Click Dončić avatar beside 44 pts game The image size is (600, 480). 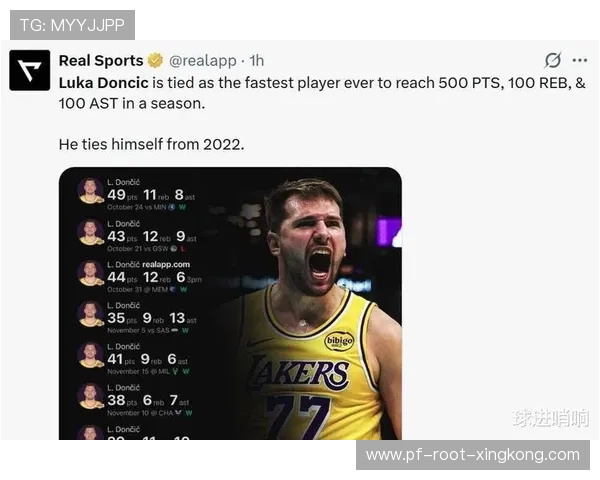(x=90, y=273)
